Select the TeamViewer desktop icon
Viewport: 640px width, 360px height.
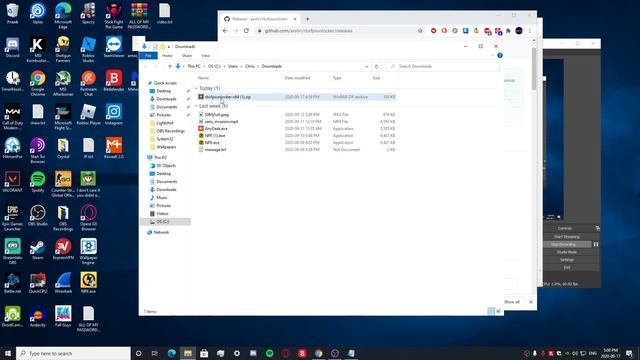[x=113, y=48]
